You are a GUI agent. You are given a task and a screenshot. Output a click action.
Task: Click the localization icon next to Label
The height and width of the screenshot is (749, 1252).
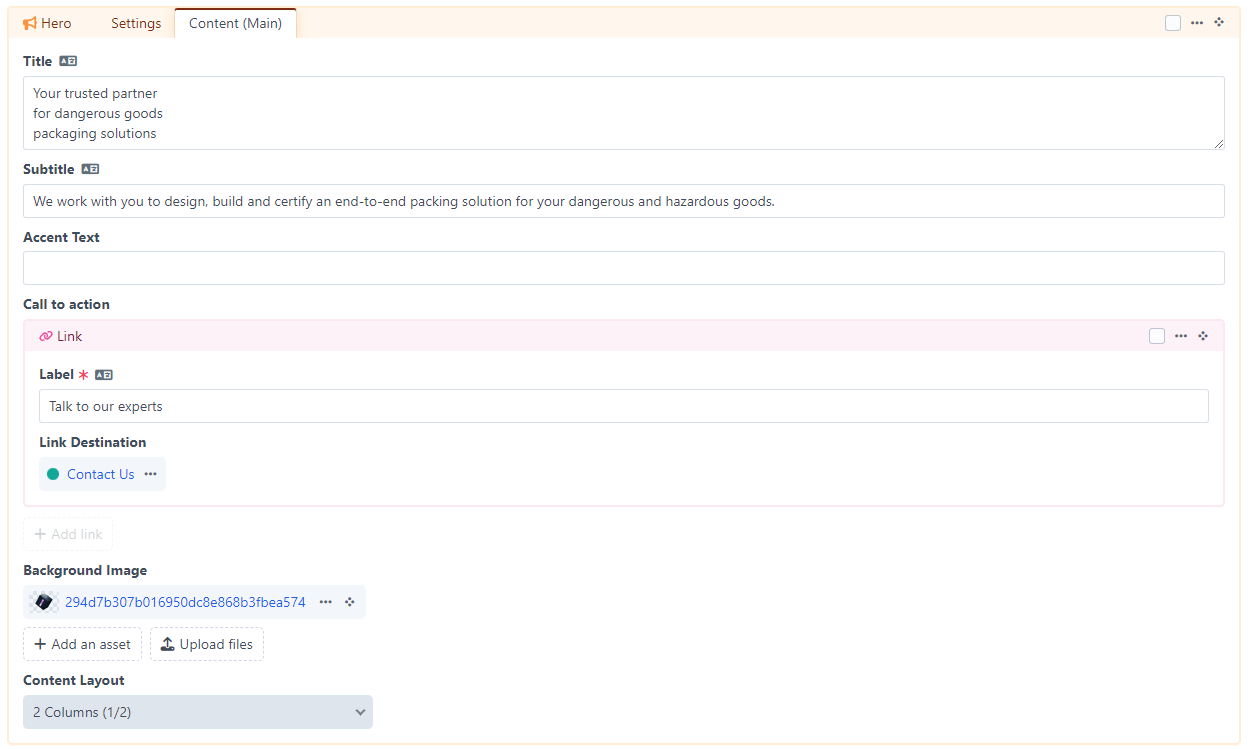point(104,375)
